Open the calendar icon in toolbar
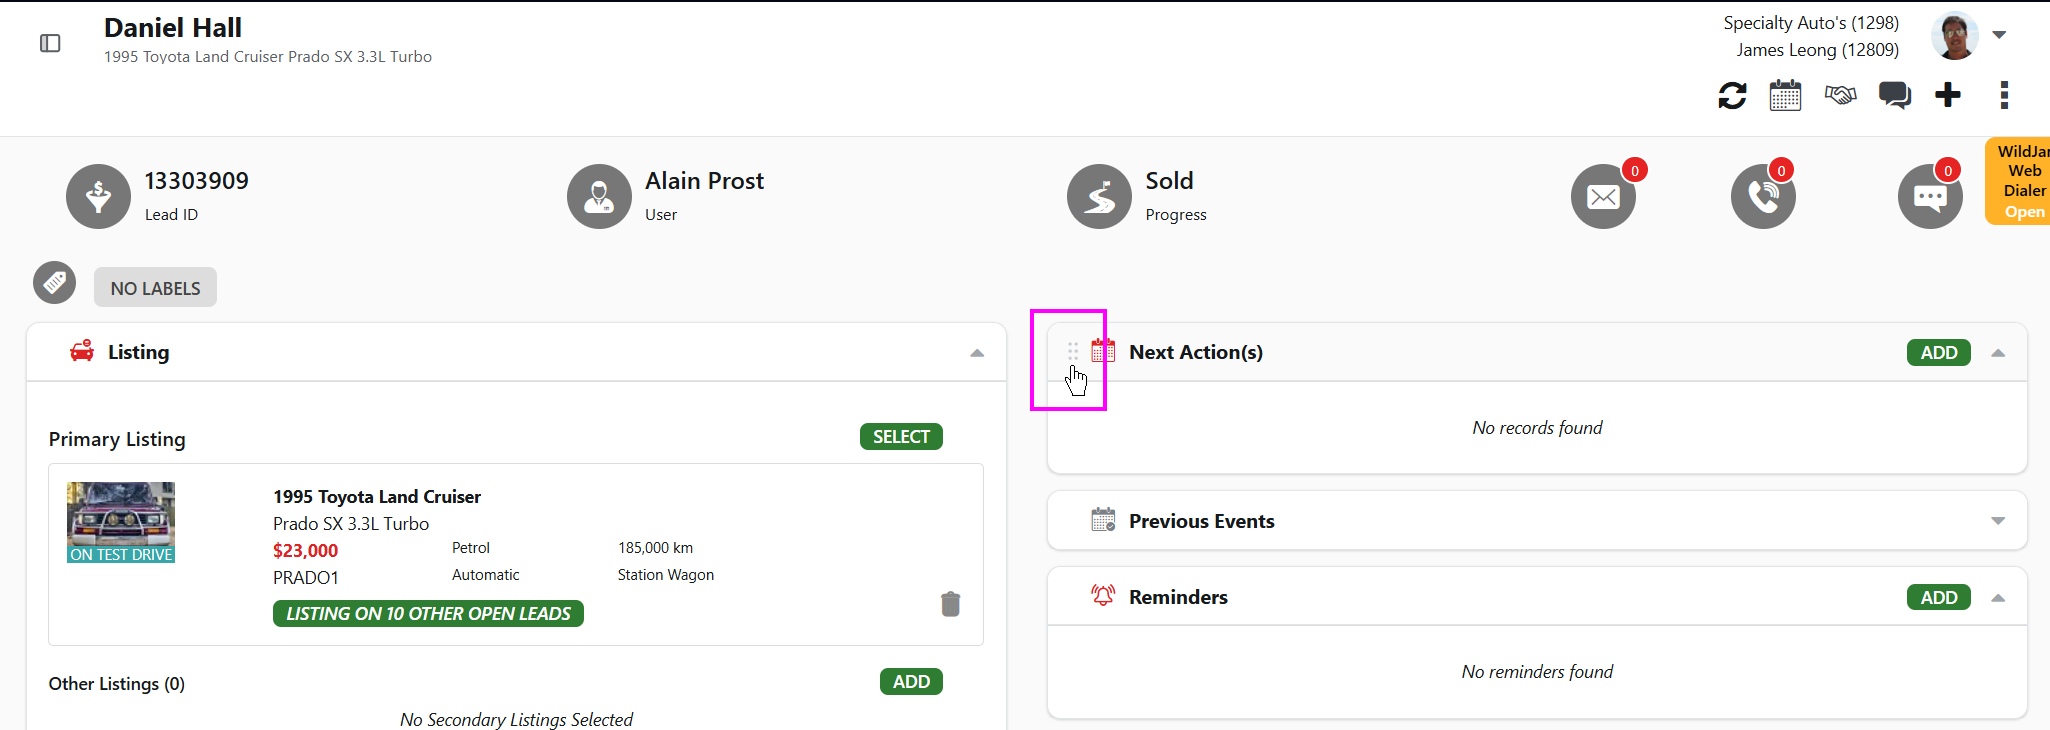The image size is (2050, 730). tap(1785, 96)
